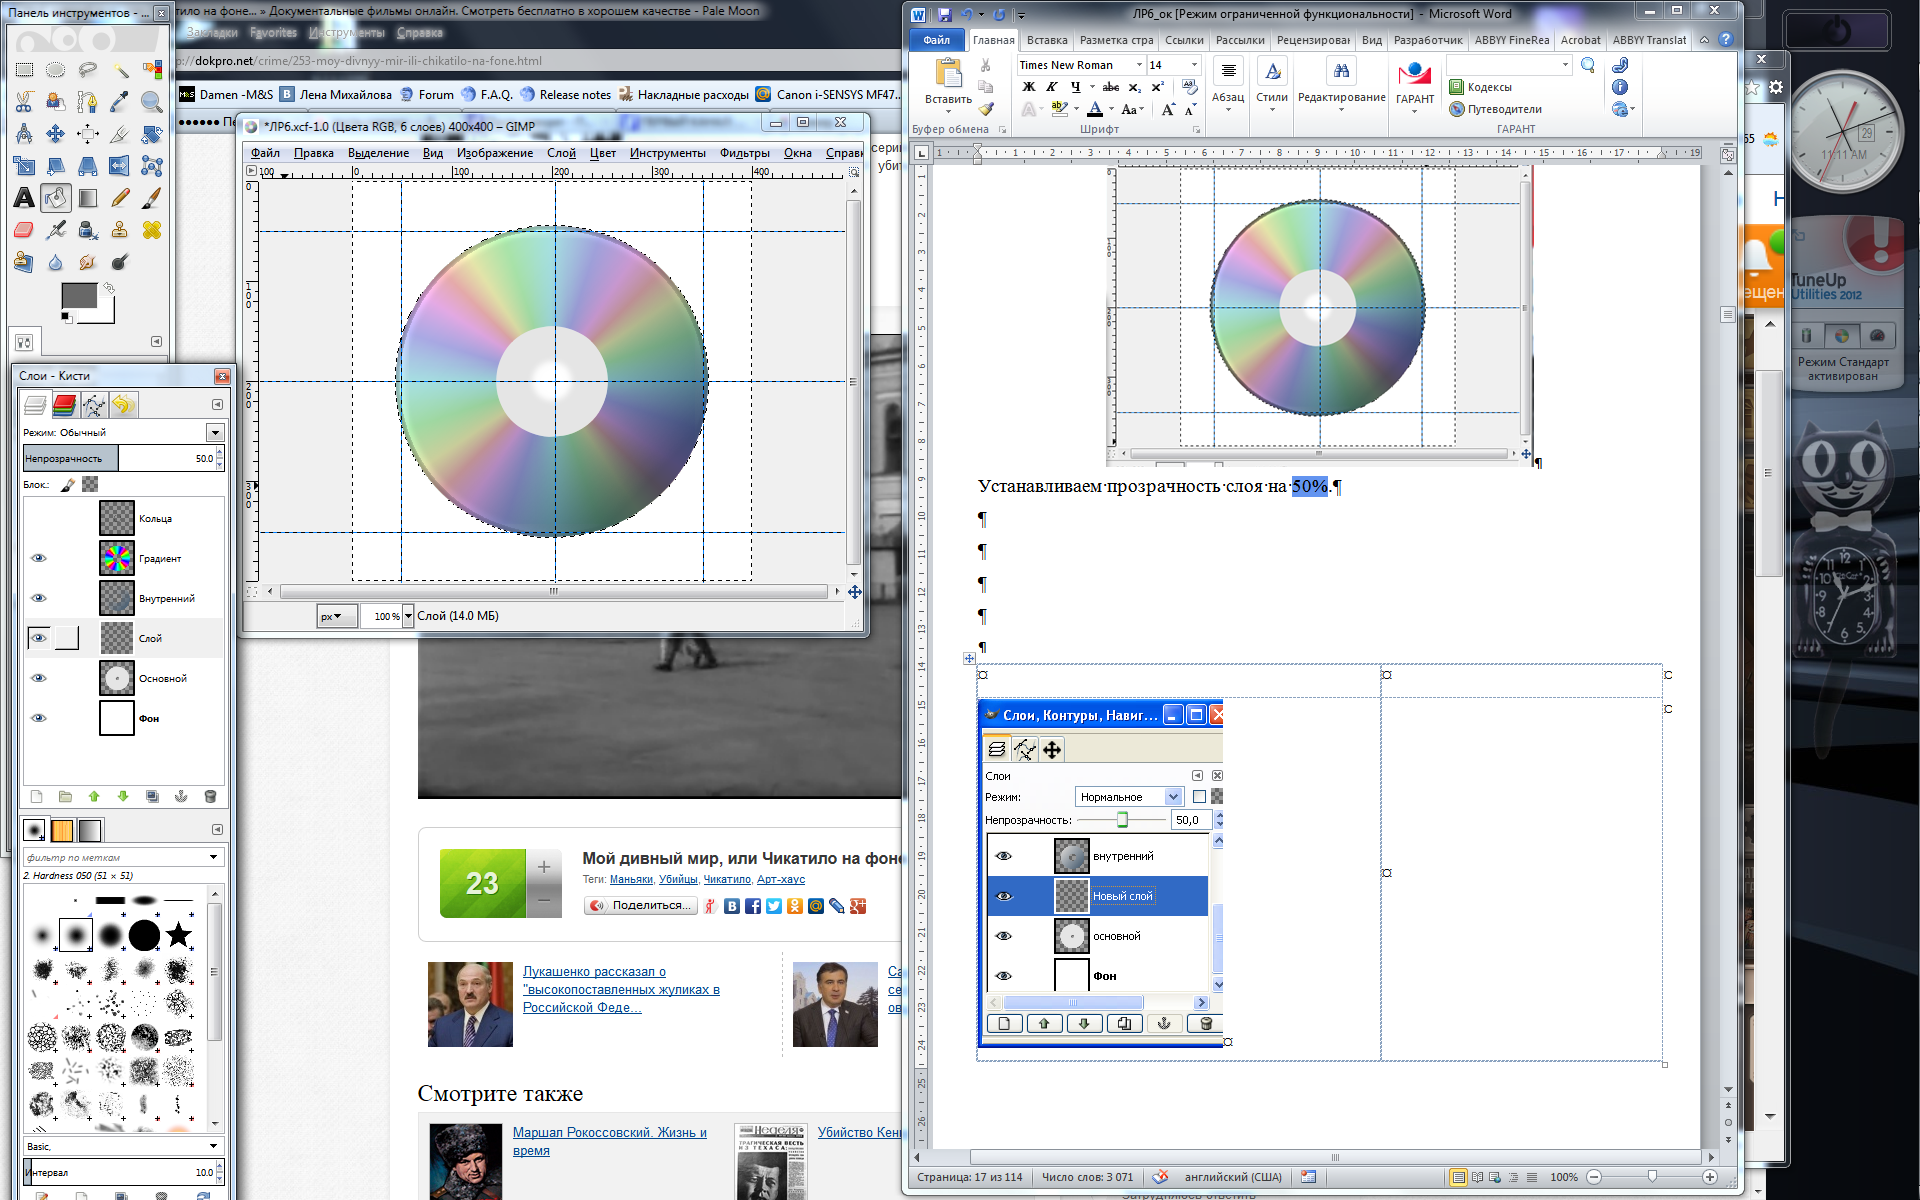
Task: Click the Word Format Painter brush
Action: [986, 109]
